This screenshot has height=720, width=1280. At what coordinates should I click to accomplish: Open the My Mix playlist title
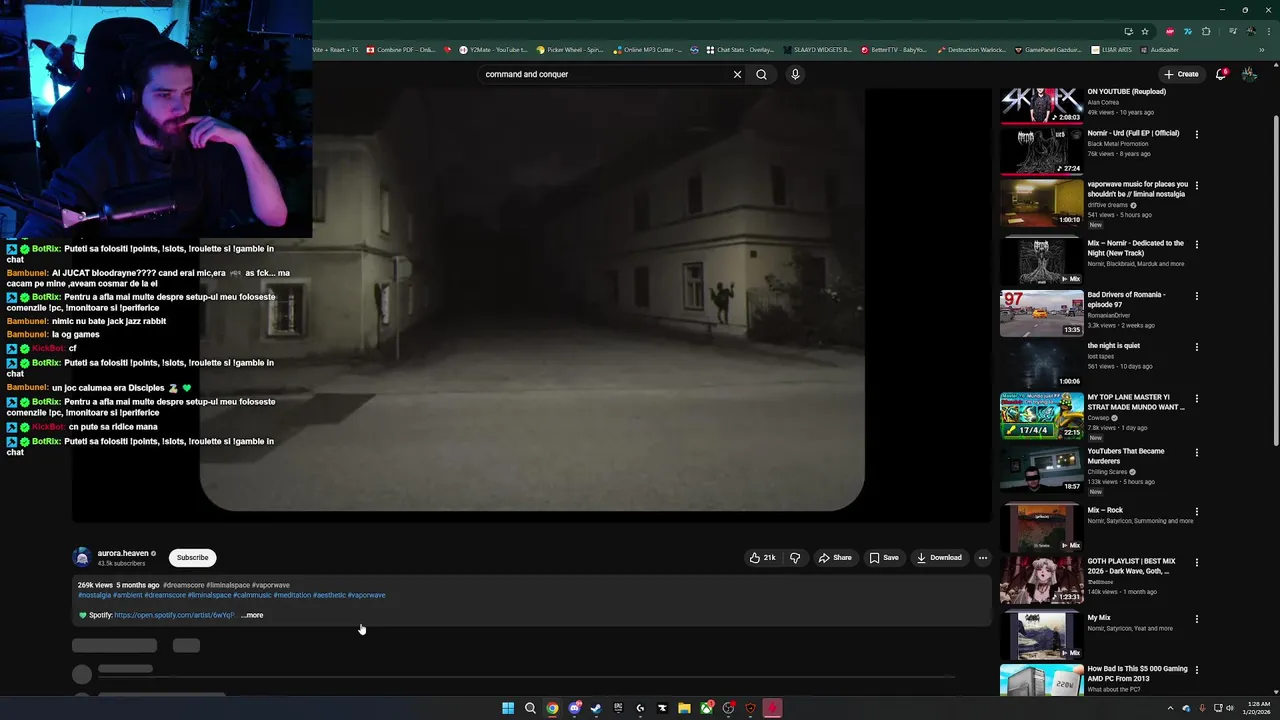click(1099, 618)
